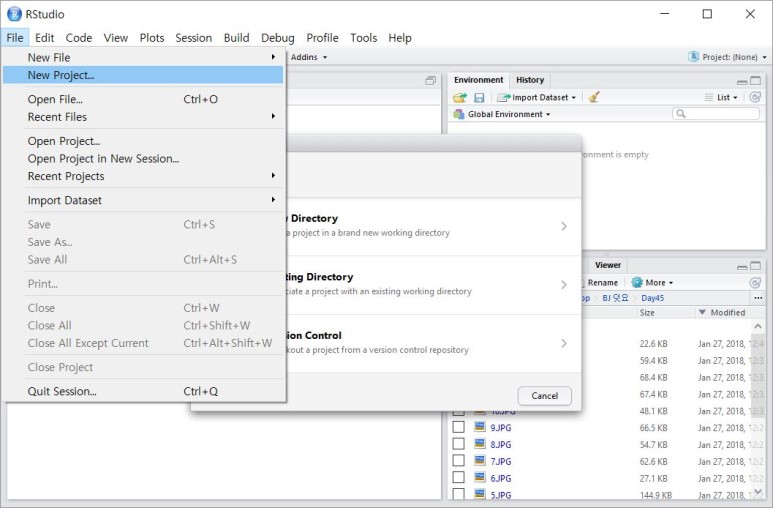Select Open File... from File menu

pyautogui.click(x=143, y=99)
